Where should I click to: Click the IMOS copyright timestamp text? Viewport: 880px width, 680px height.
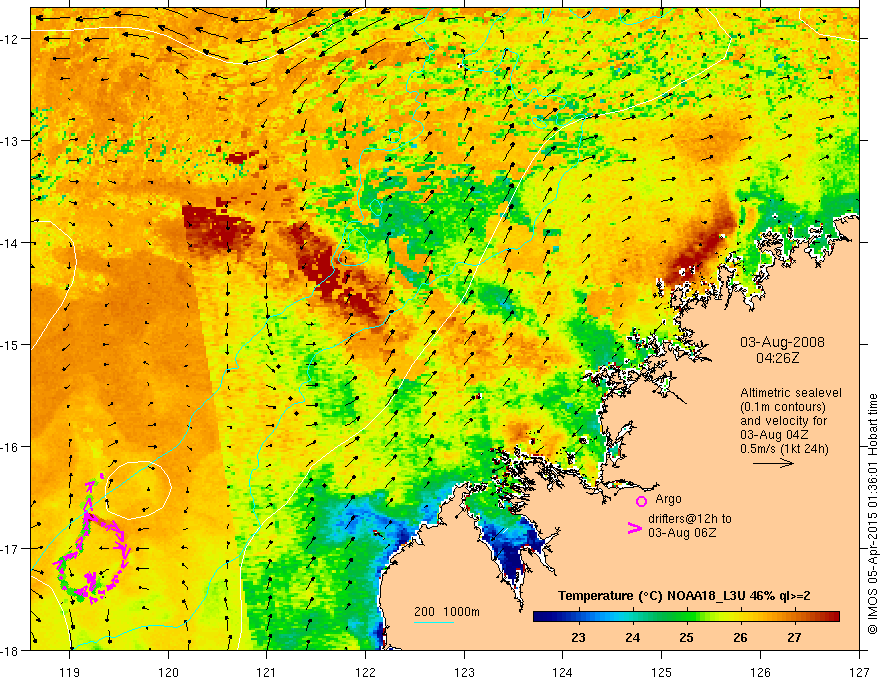coord(872,514)
